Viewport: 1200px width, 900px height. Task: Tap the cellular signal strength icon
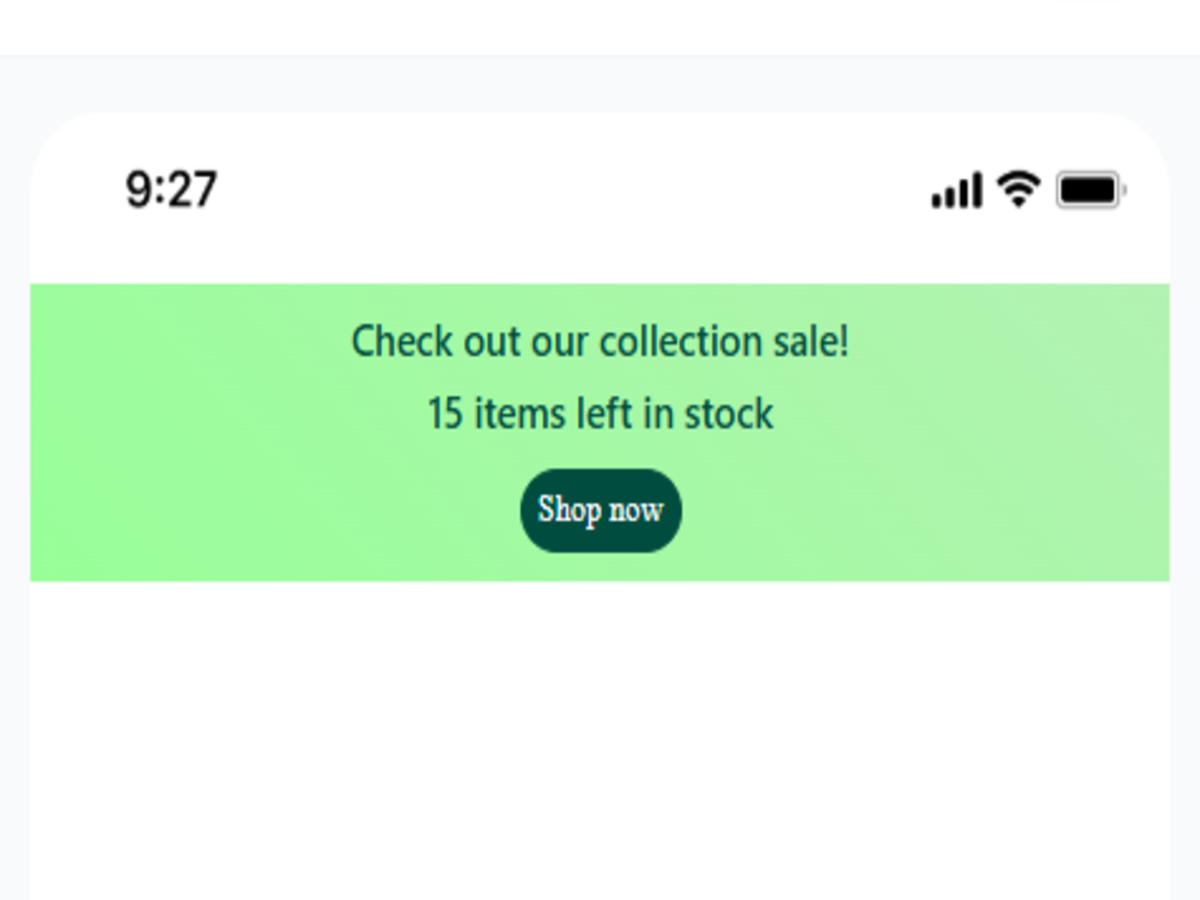[956, 190]
